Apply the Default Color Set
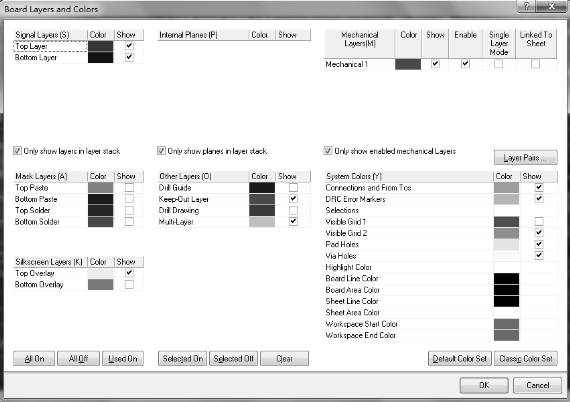570x402 pixels. [460, 359]
